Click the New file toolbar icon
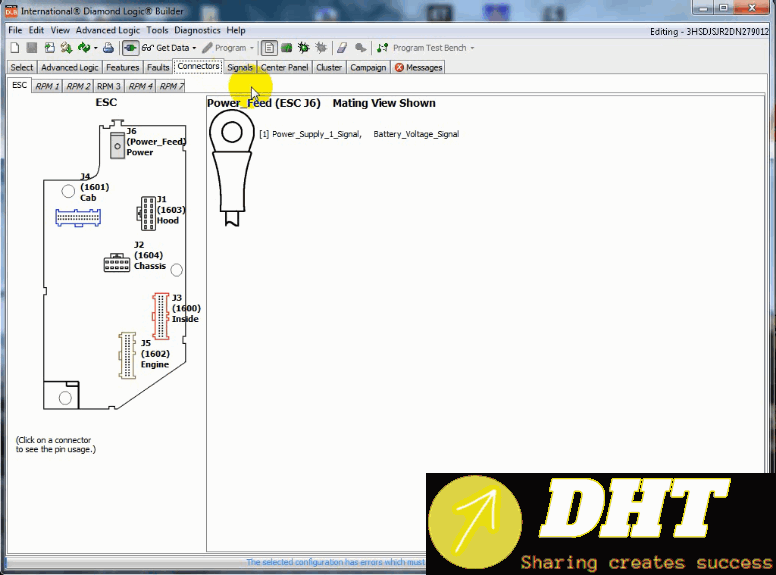The image size is (776, 575). (x=15, y=48)
